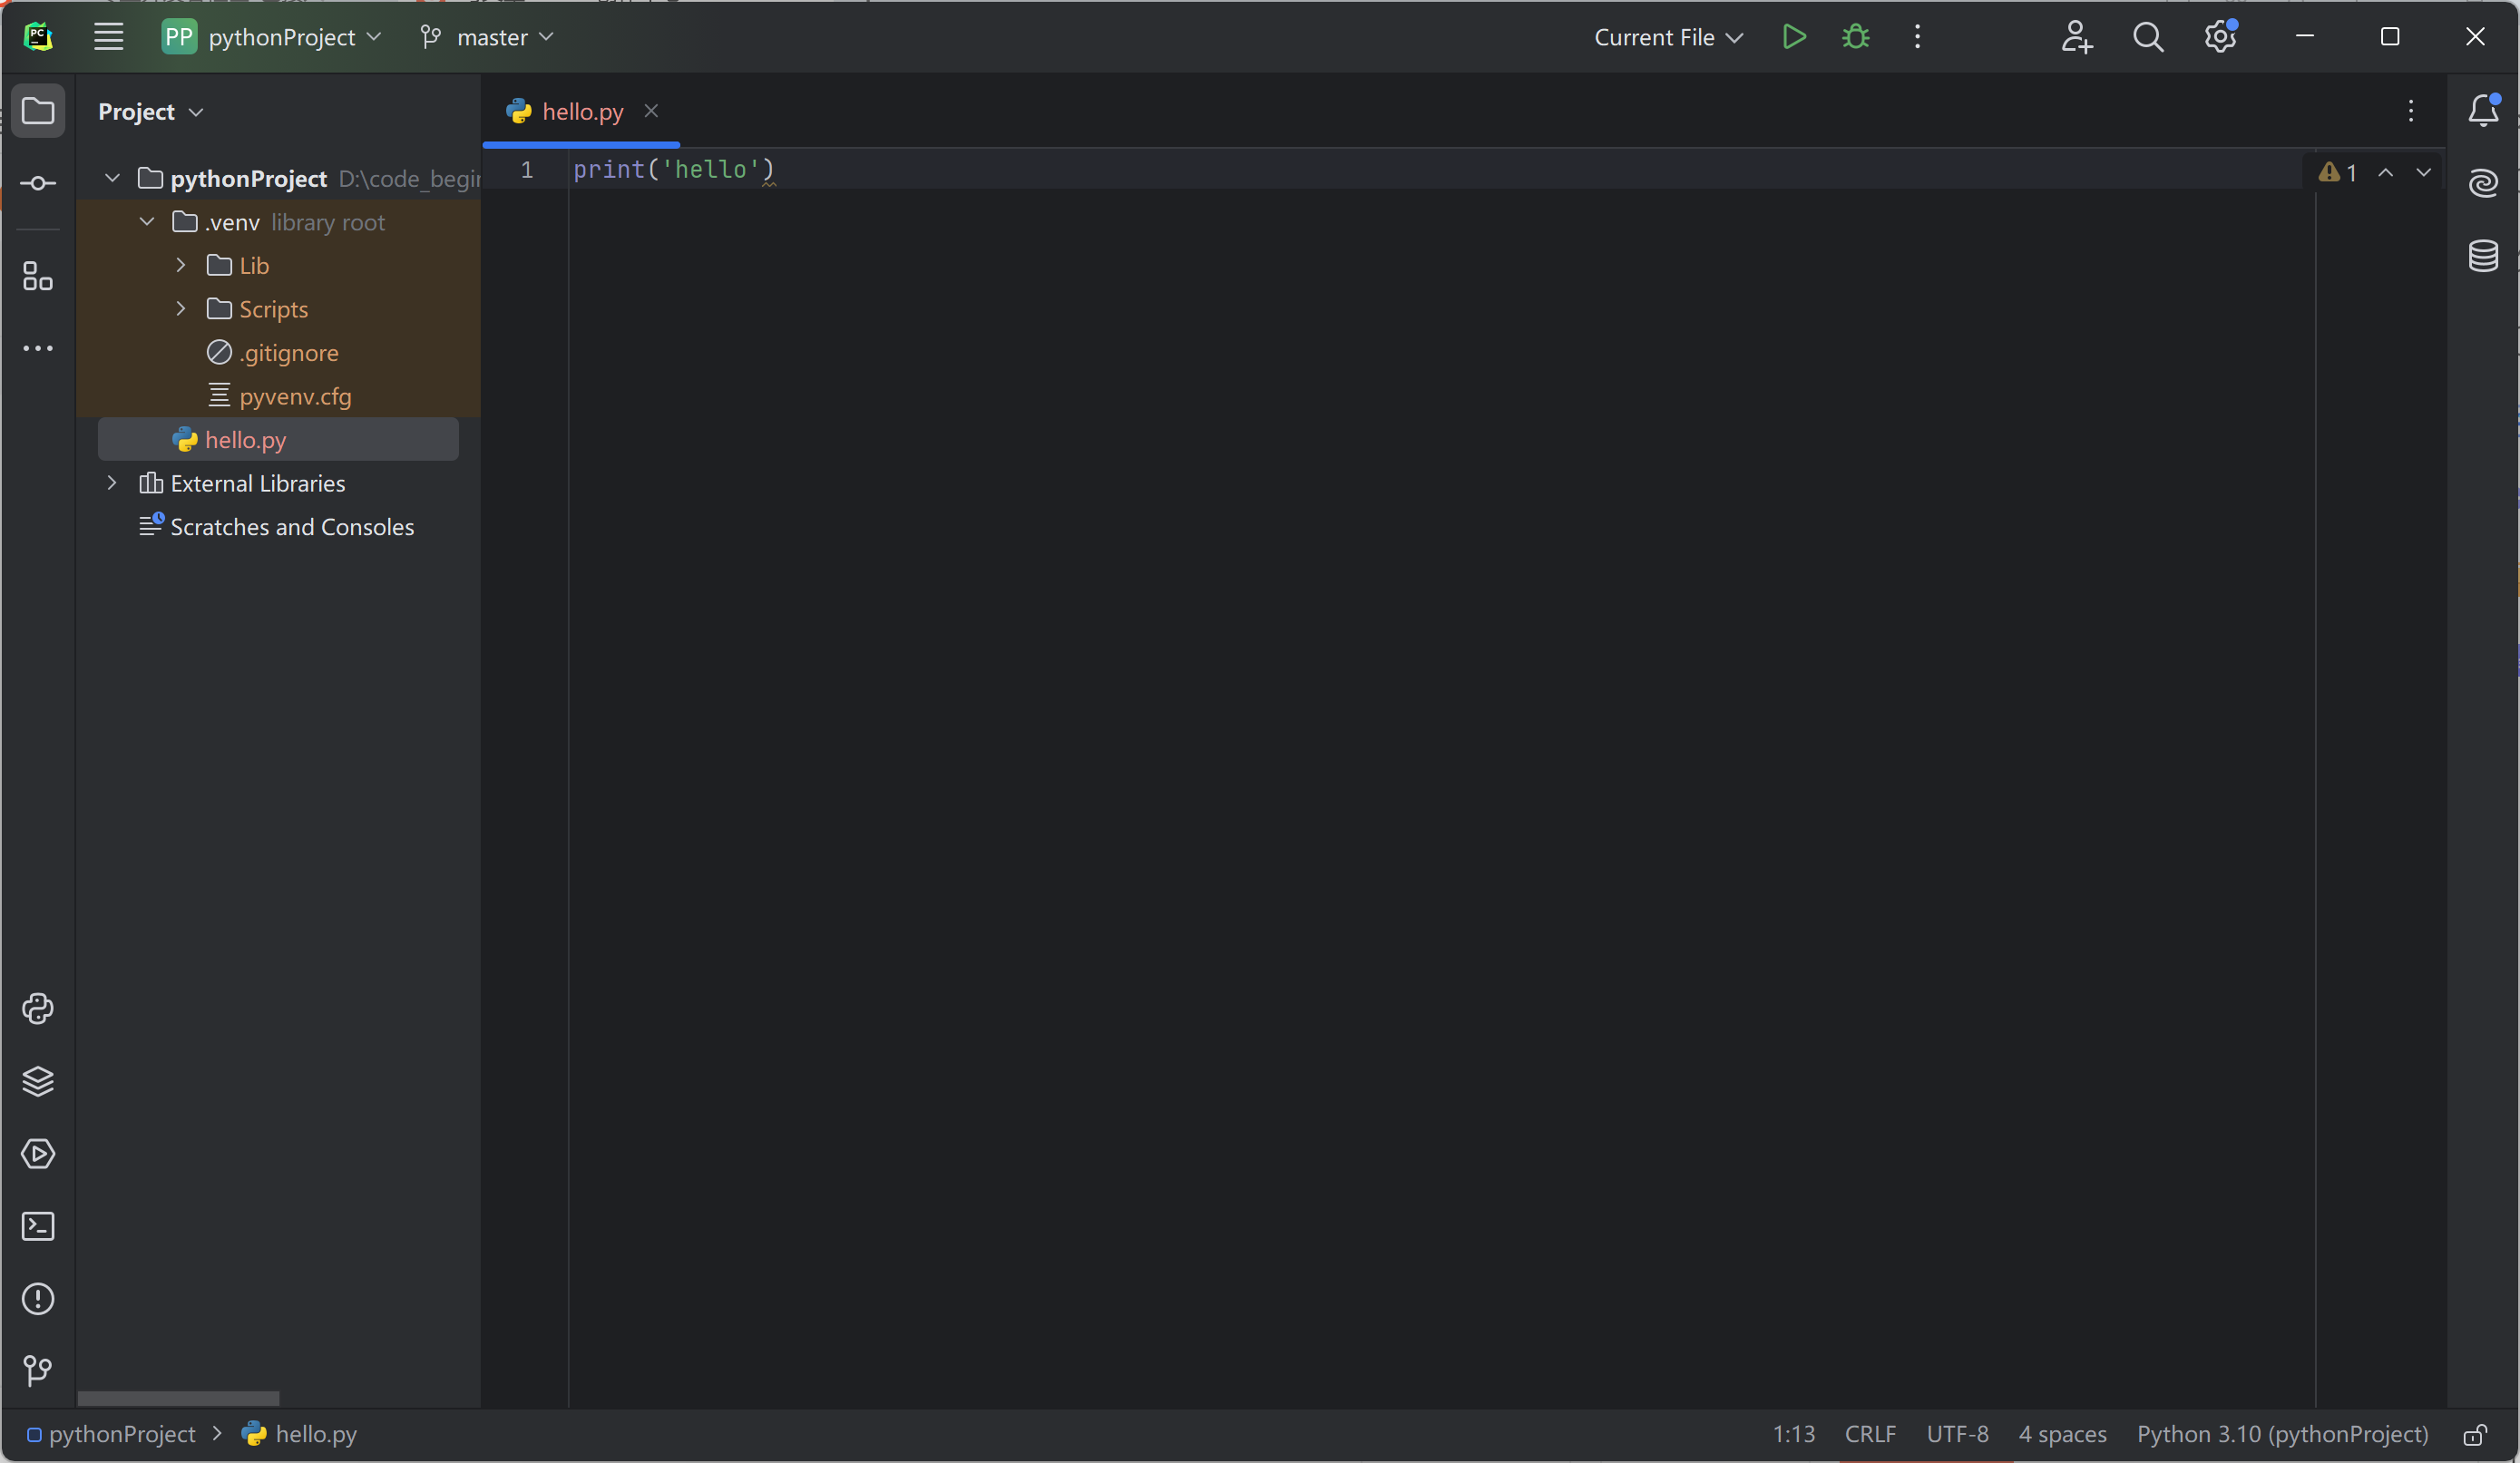The image size is (2520, 1463).
Task: Expand External Libraries node
Action: tap(112, 483)
